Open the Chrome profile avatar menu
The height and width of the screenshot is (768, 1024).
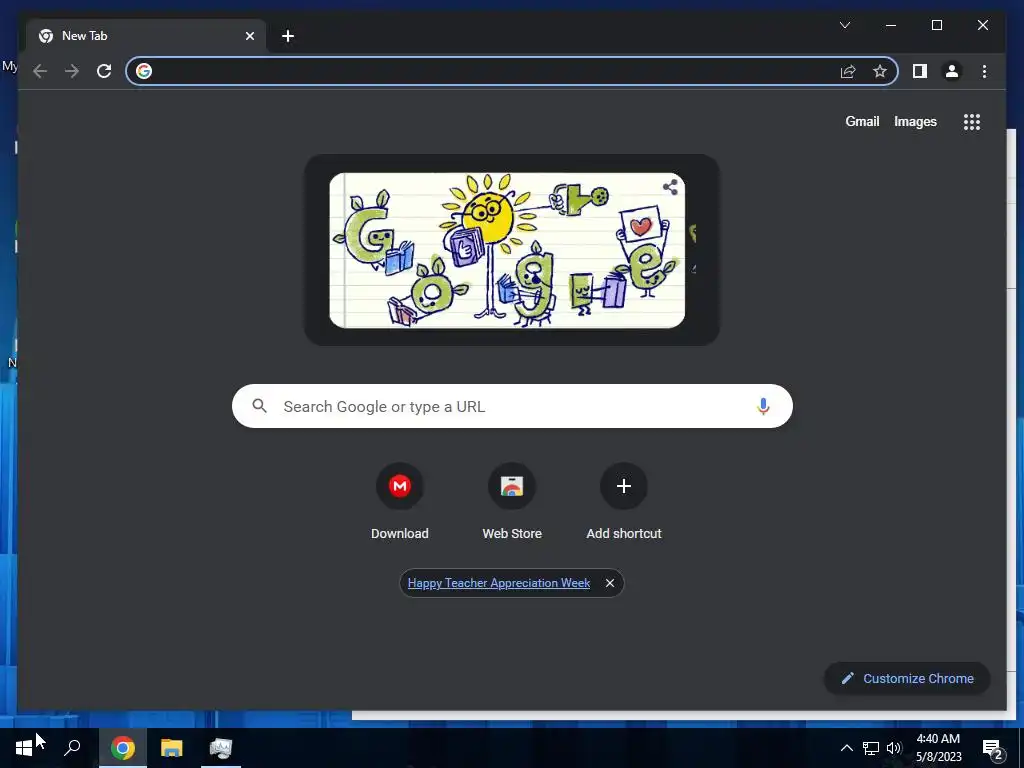[x=952, y=71]
